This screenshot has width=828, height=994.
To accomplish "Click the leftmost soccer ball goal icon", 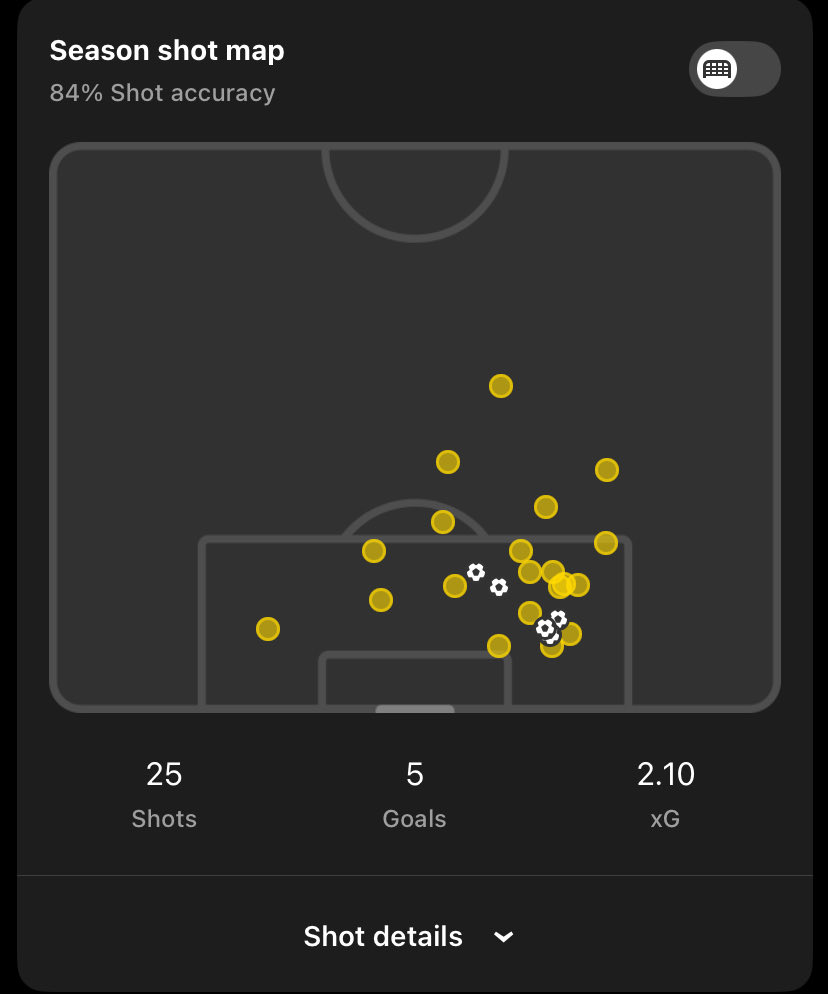I will click(476, 572).
